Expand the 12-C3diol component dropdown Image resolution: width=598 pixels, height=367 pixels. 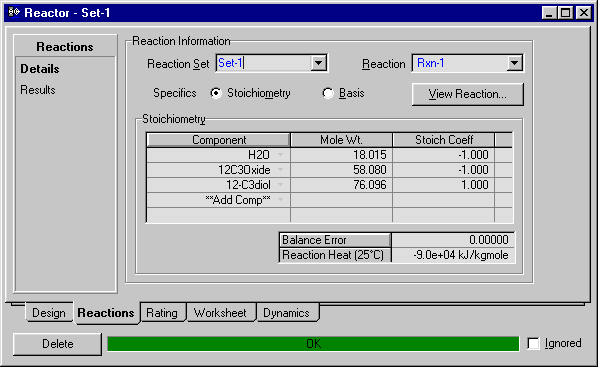tap(280, 185)
